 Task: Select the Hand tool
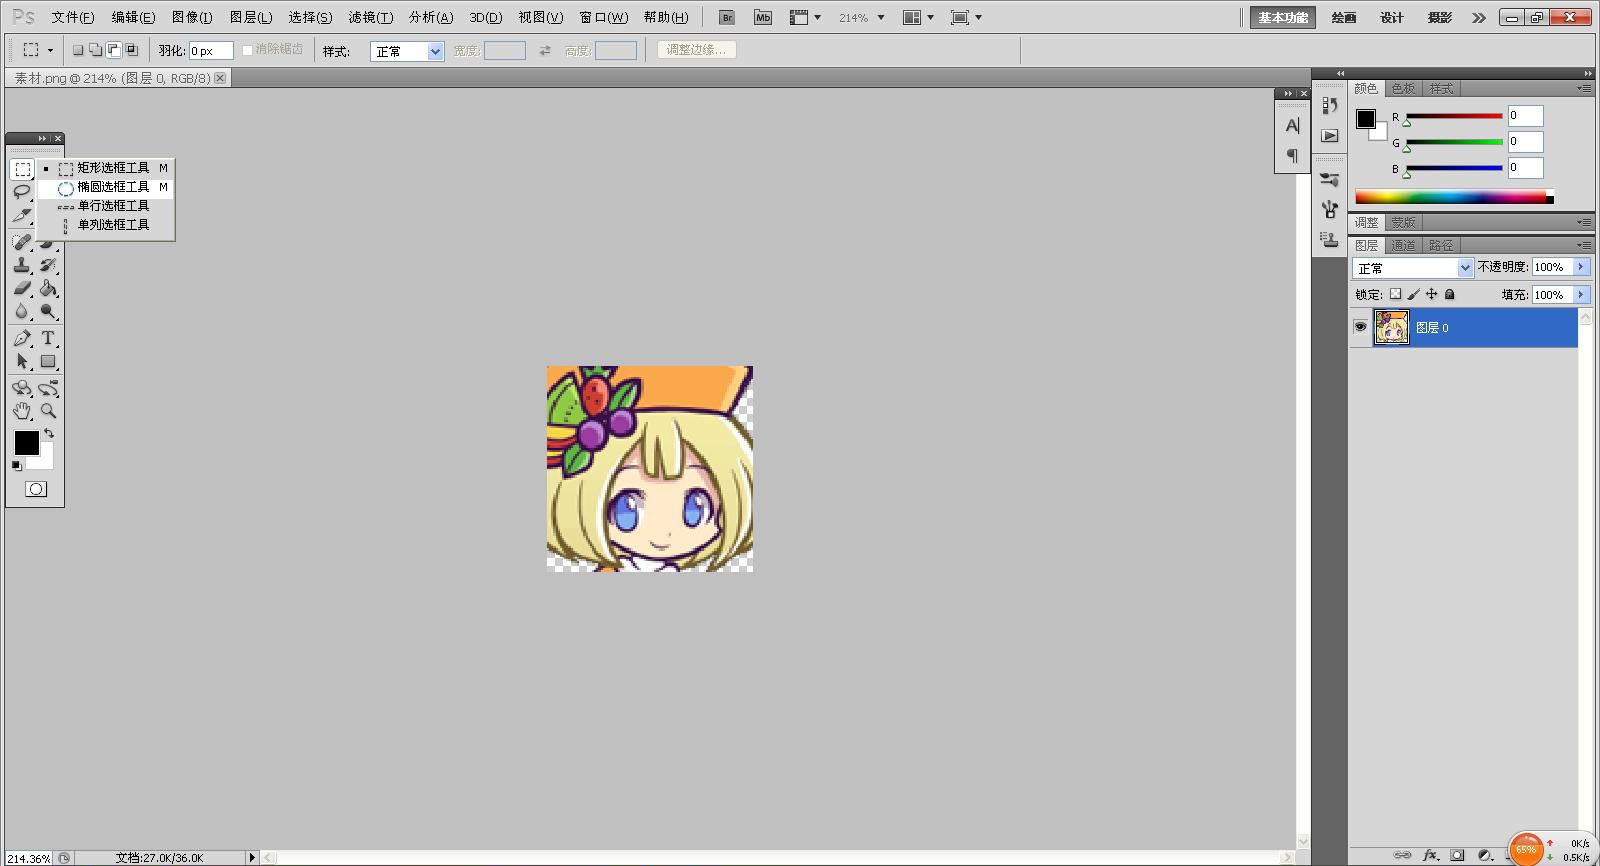pos(22,411)
